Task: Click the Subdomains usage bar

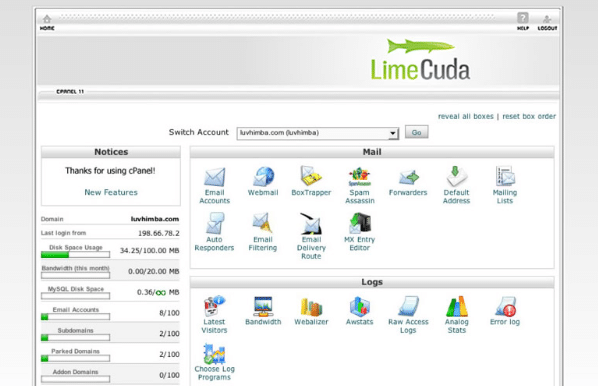Action: 76,337
